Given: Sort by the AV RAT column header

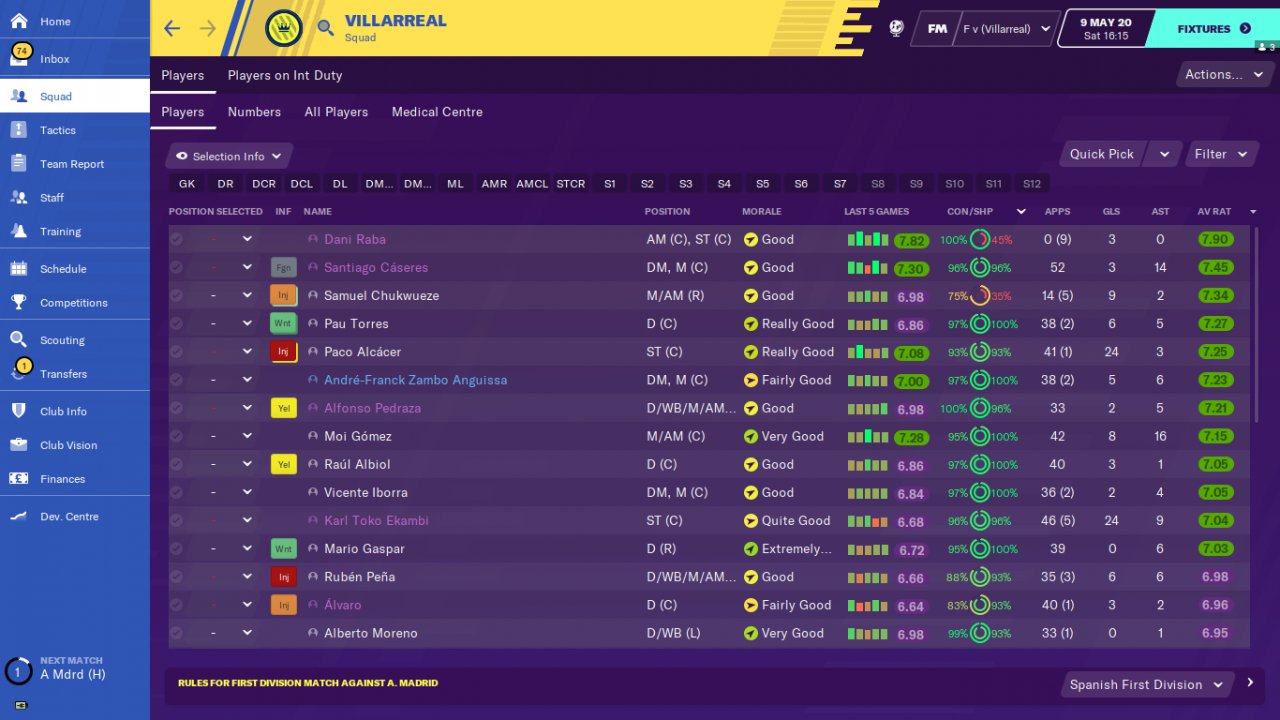Looking at the screenshot, I should pyautogui.click(x=1214, y=212).
